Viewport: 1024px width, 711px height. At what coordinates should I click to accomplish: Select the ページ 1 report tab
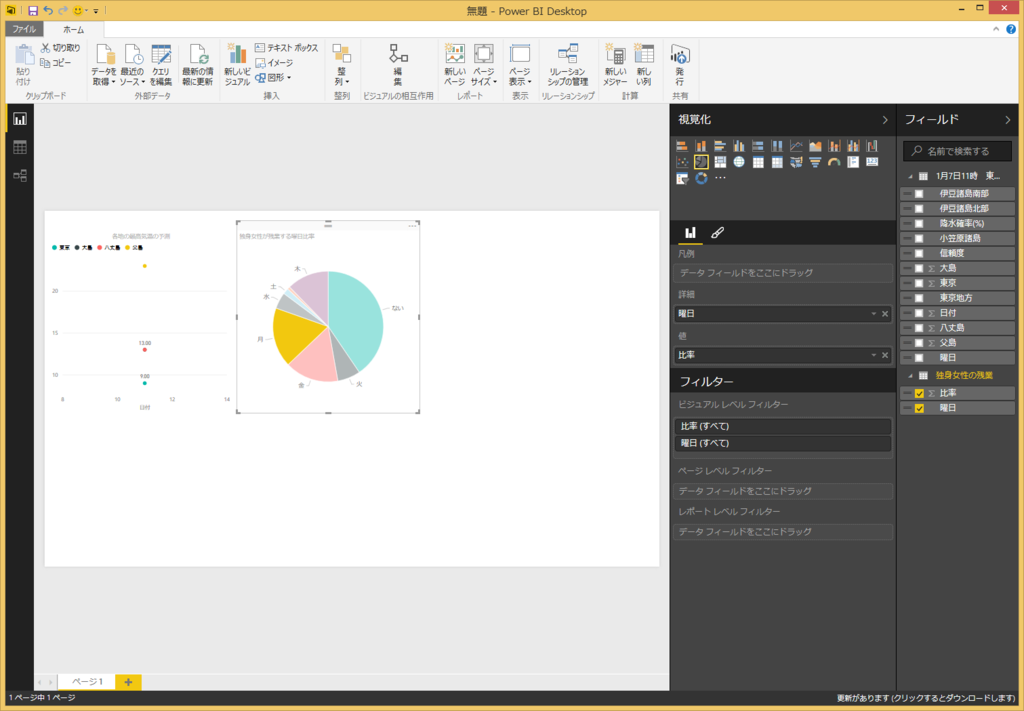click(x=87, y=682)
